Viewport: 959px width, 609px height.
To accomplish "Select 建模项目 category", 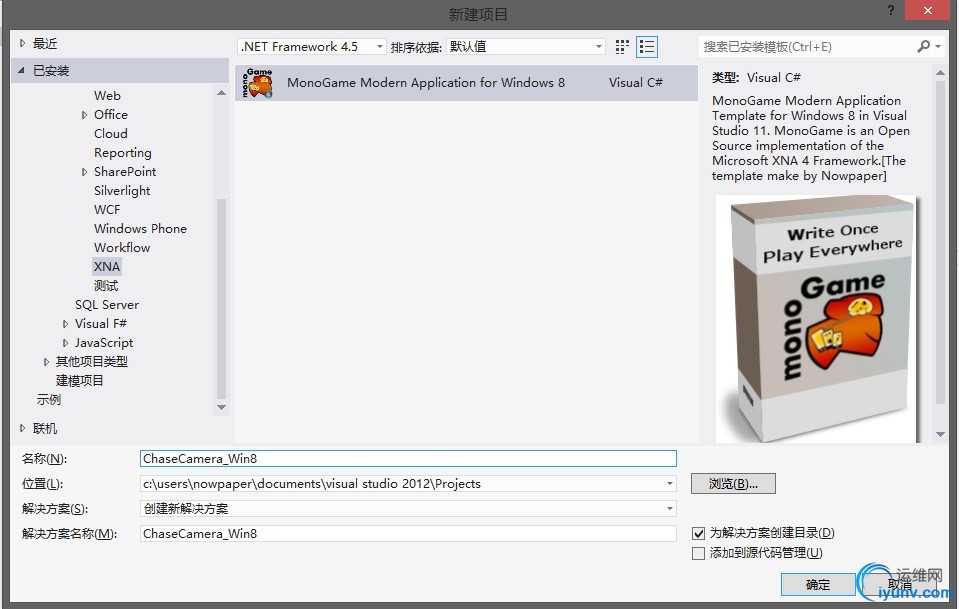I will [x=80, y=381].
